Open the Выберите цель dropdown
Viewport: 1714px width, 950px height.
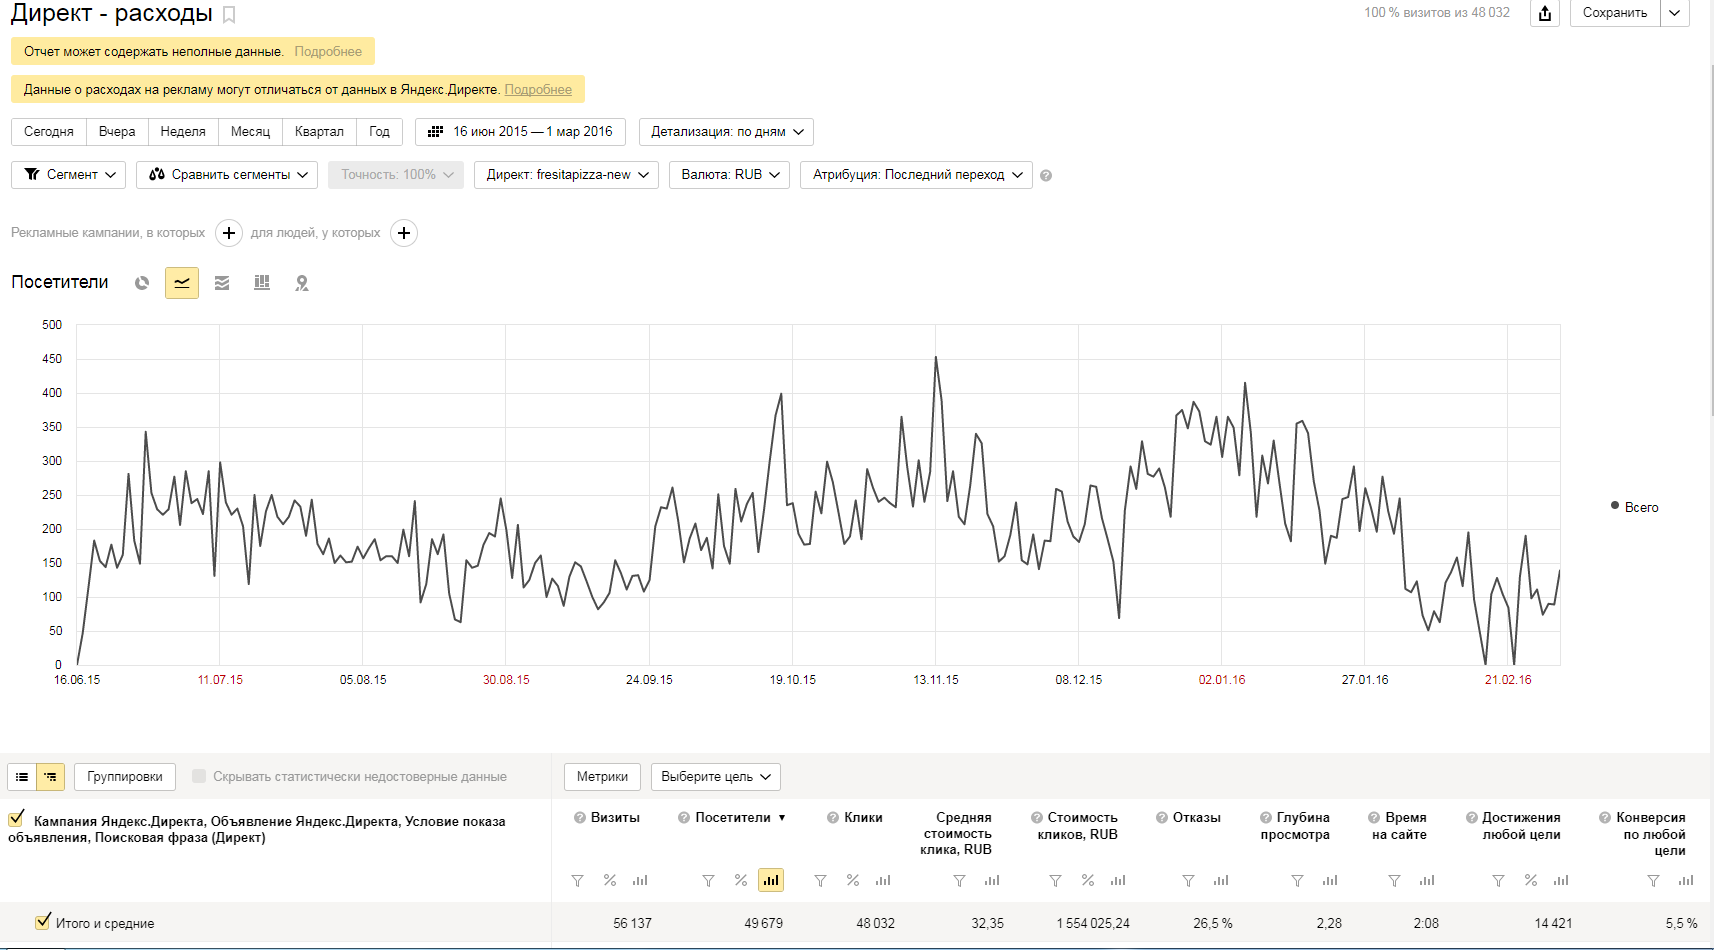pyautogui.click(x=716, y=777)
